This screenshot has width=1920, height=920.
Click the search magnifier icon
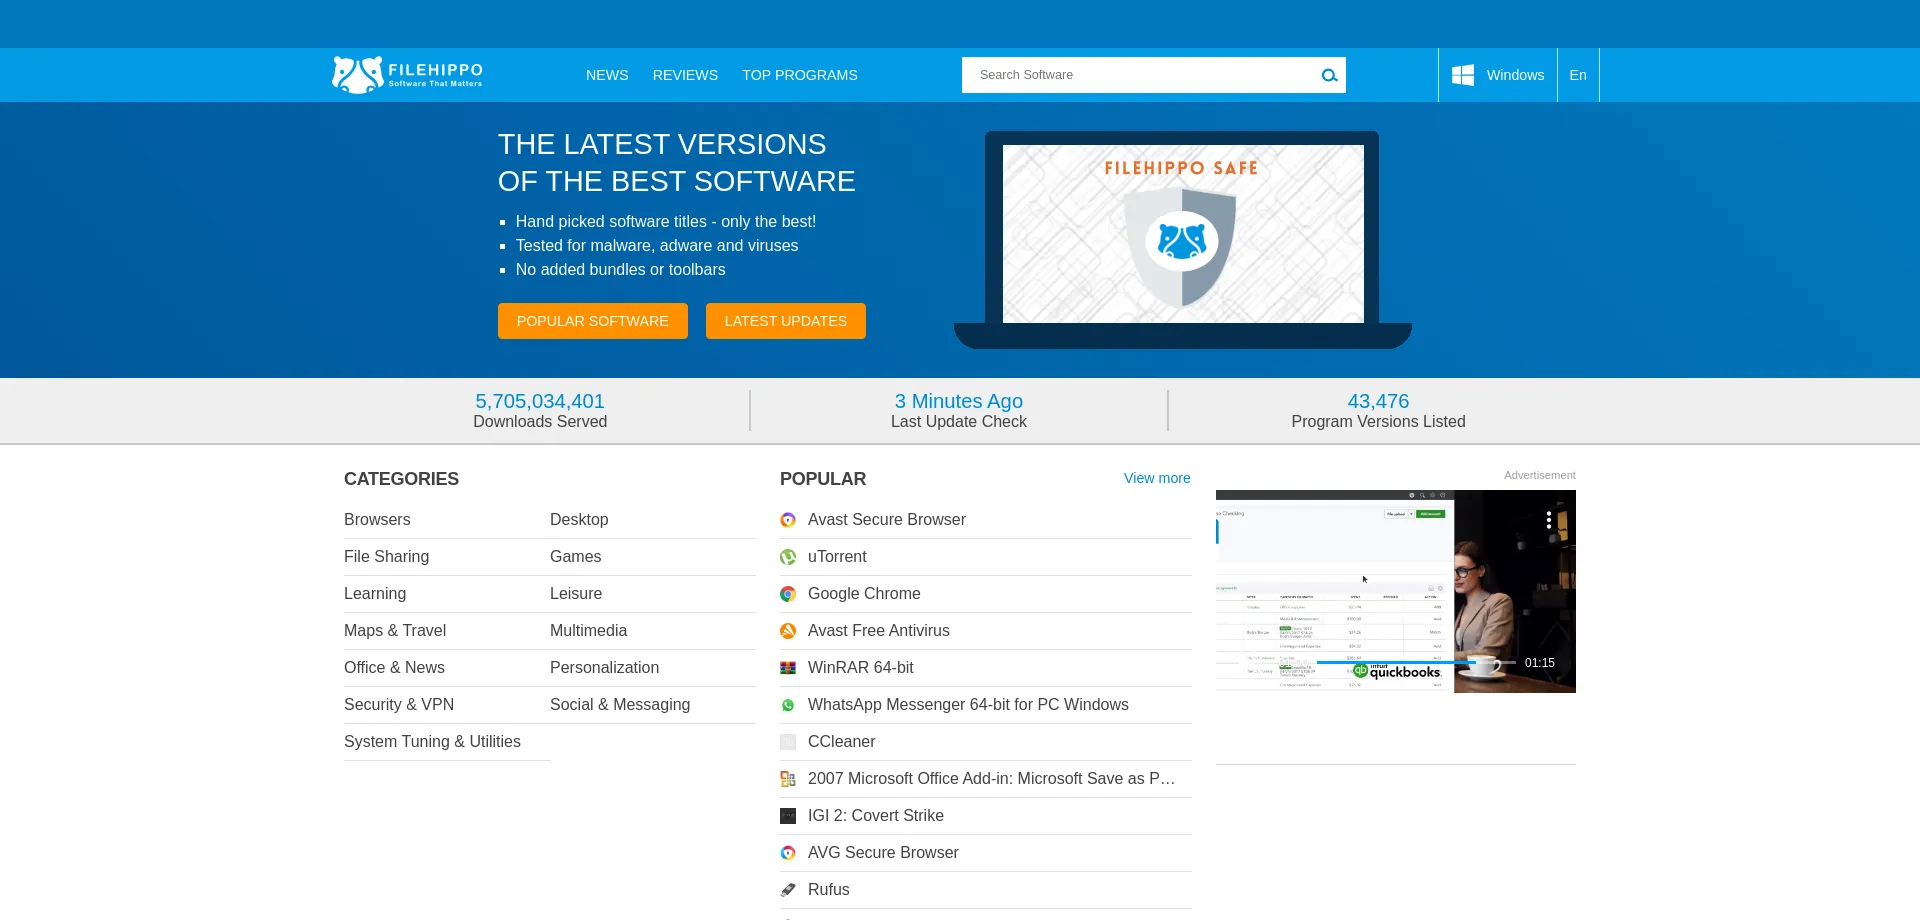pyautogui.click(x=1329, y=75)
